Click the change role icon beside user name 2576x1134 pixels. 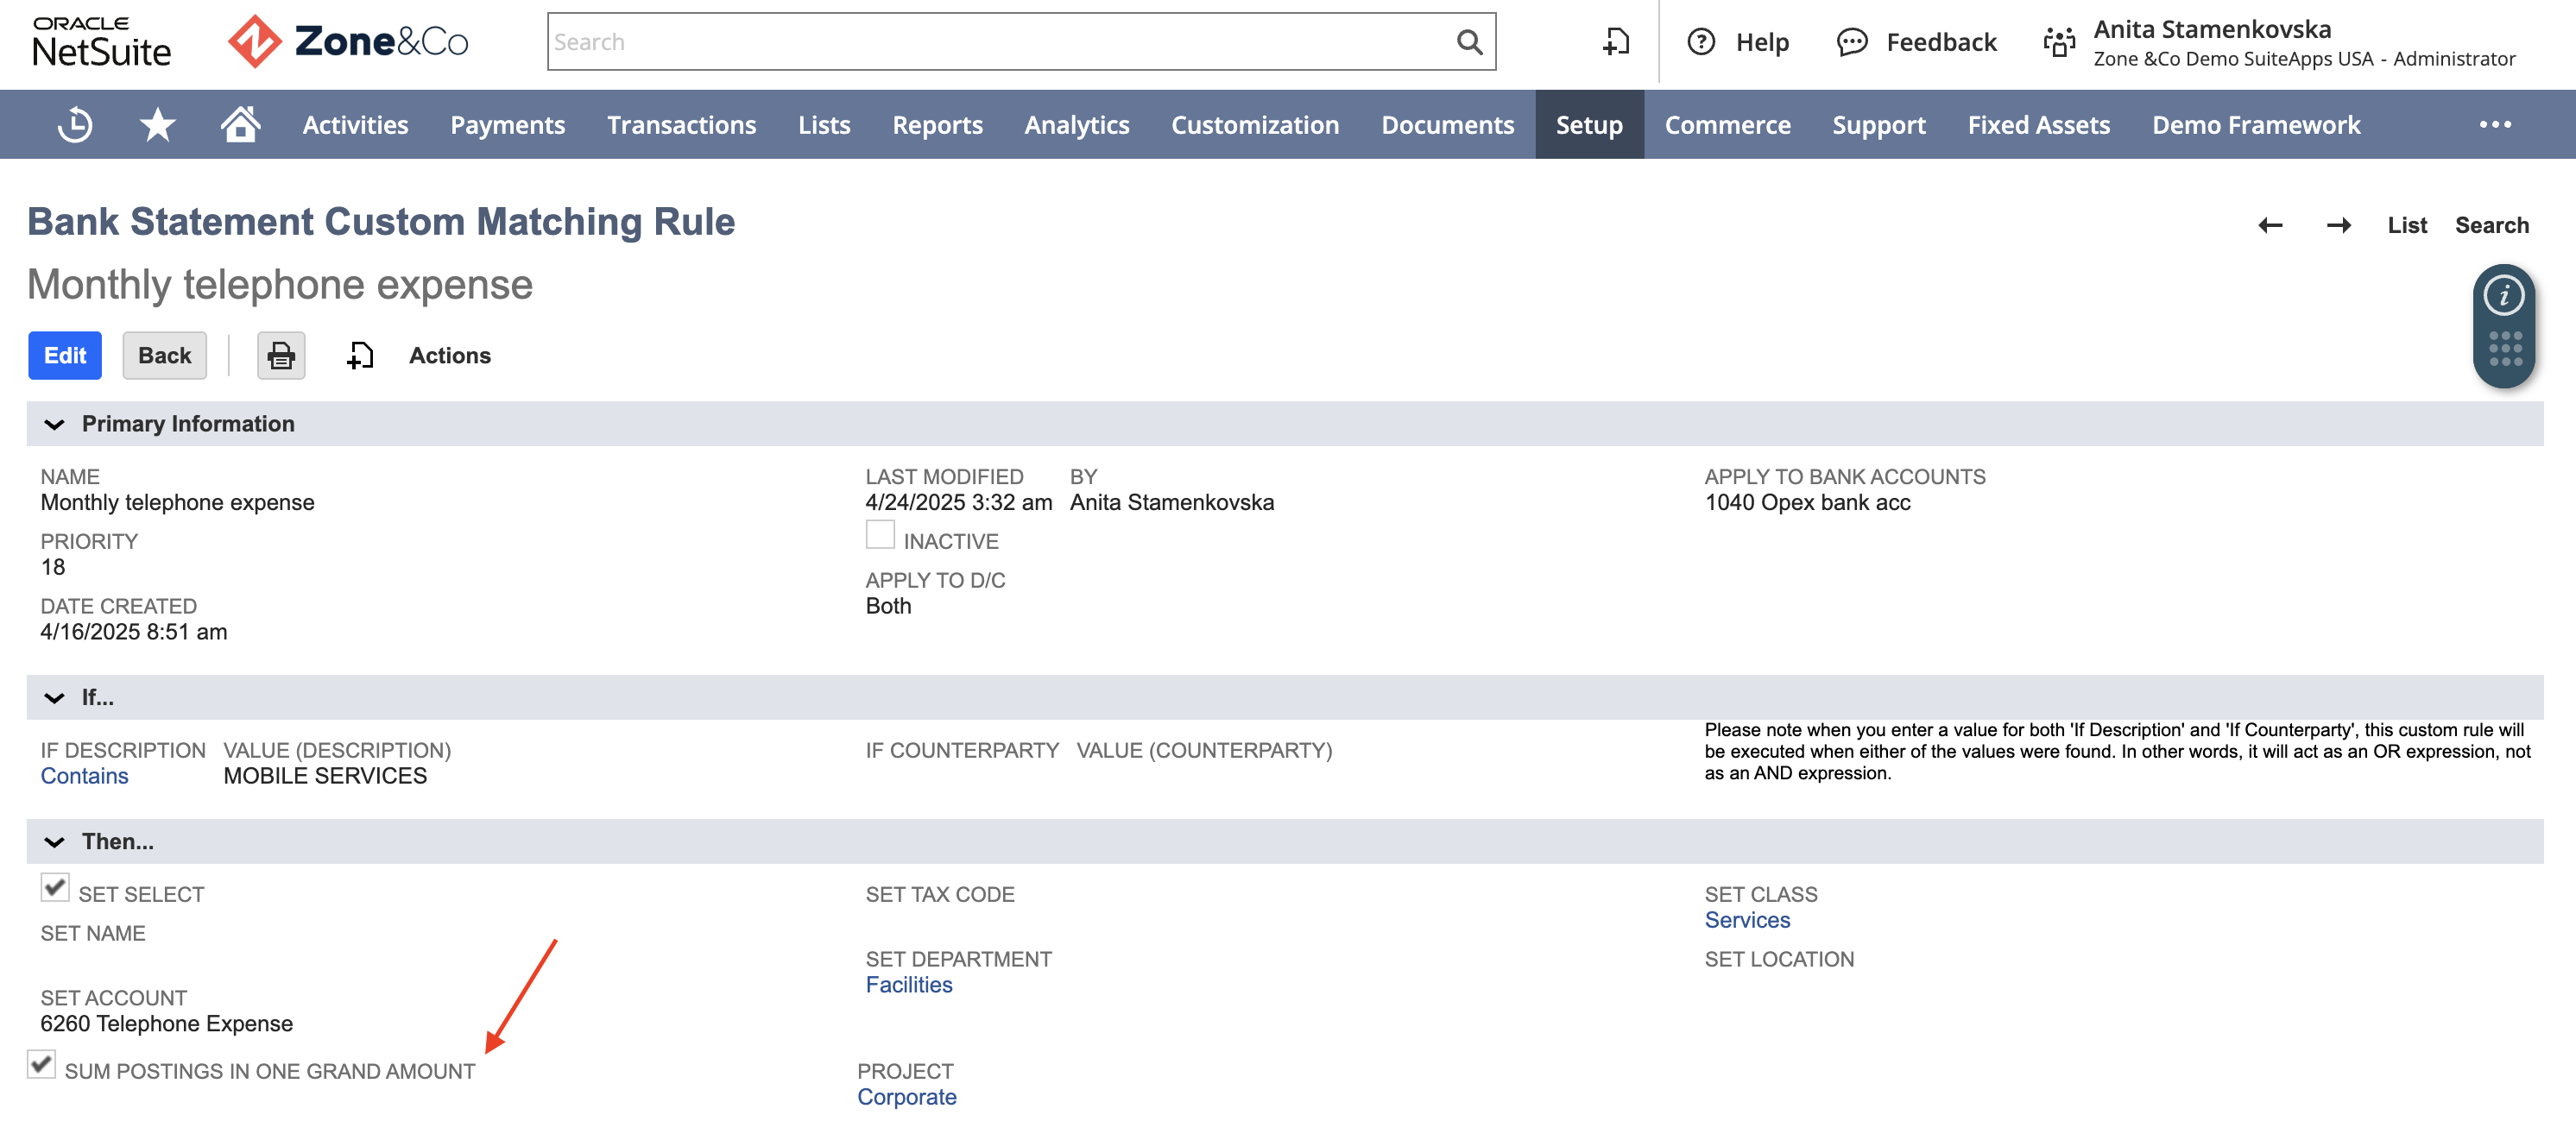[x=2059, y=42]
